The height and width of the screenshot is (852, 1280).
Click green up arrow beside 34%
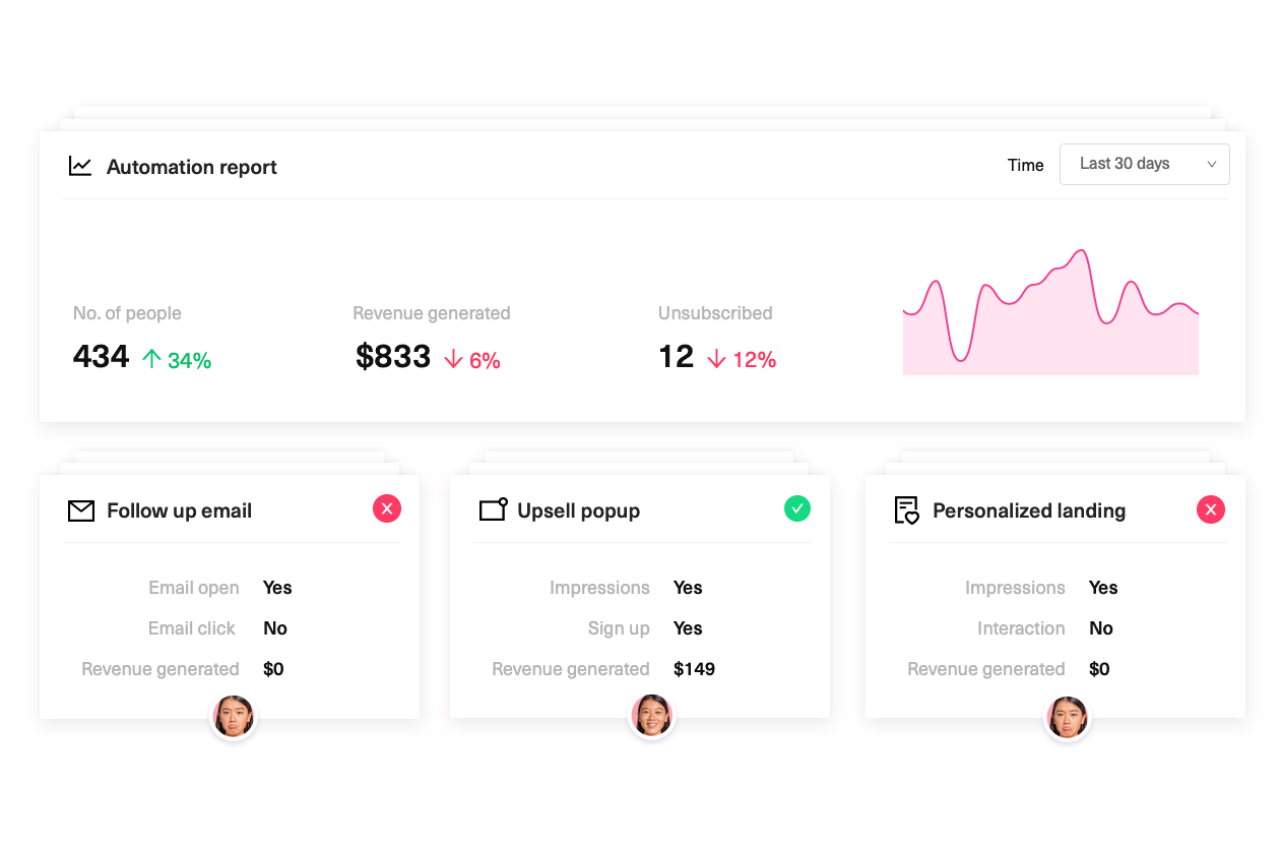point(152,359)
